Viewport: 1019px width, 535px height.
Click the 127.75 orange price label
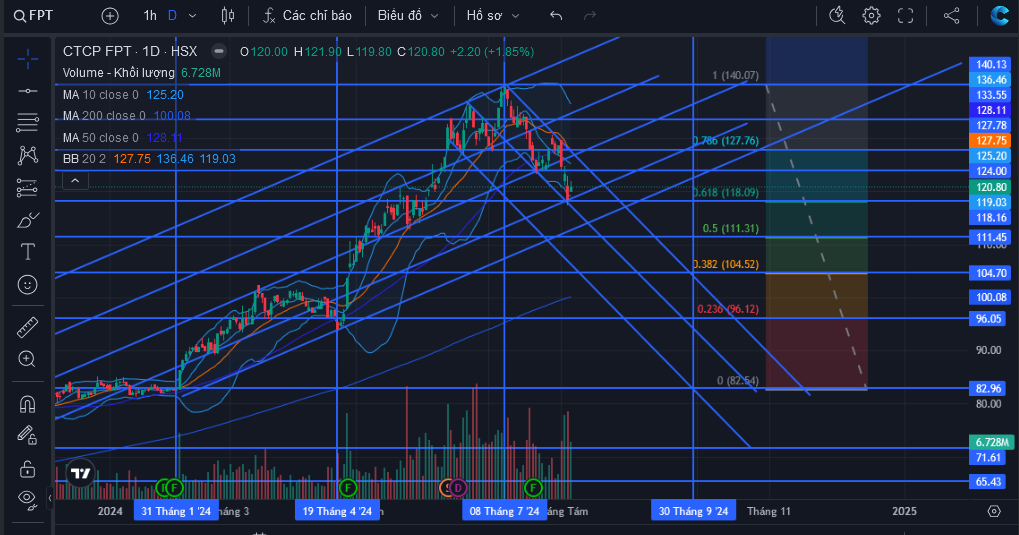coord(990,140)
